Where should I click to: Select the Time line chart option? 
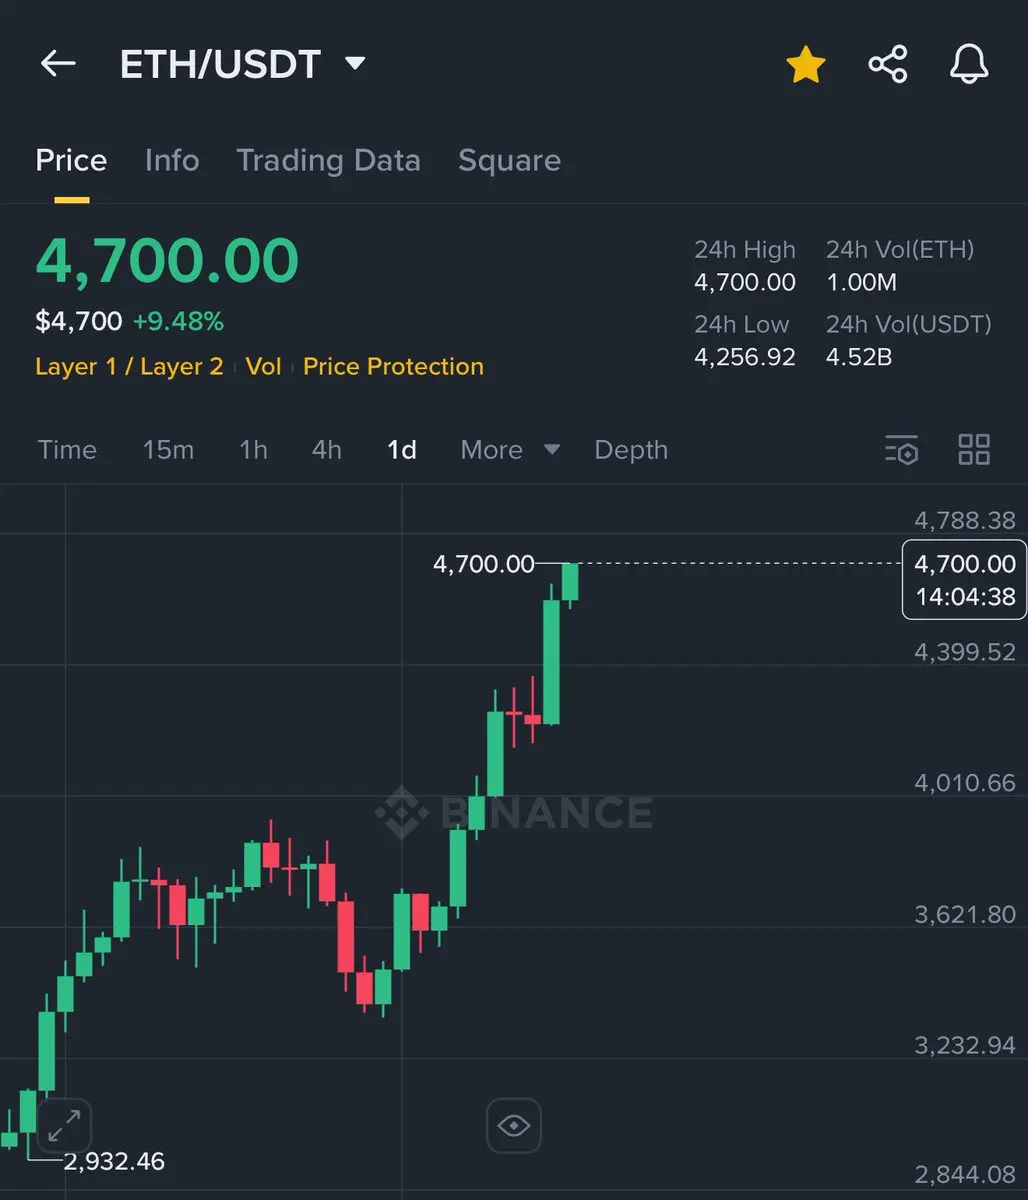pyautogui.click(x=67, y=450)
